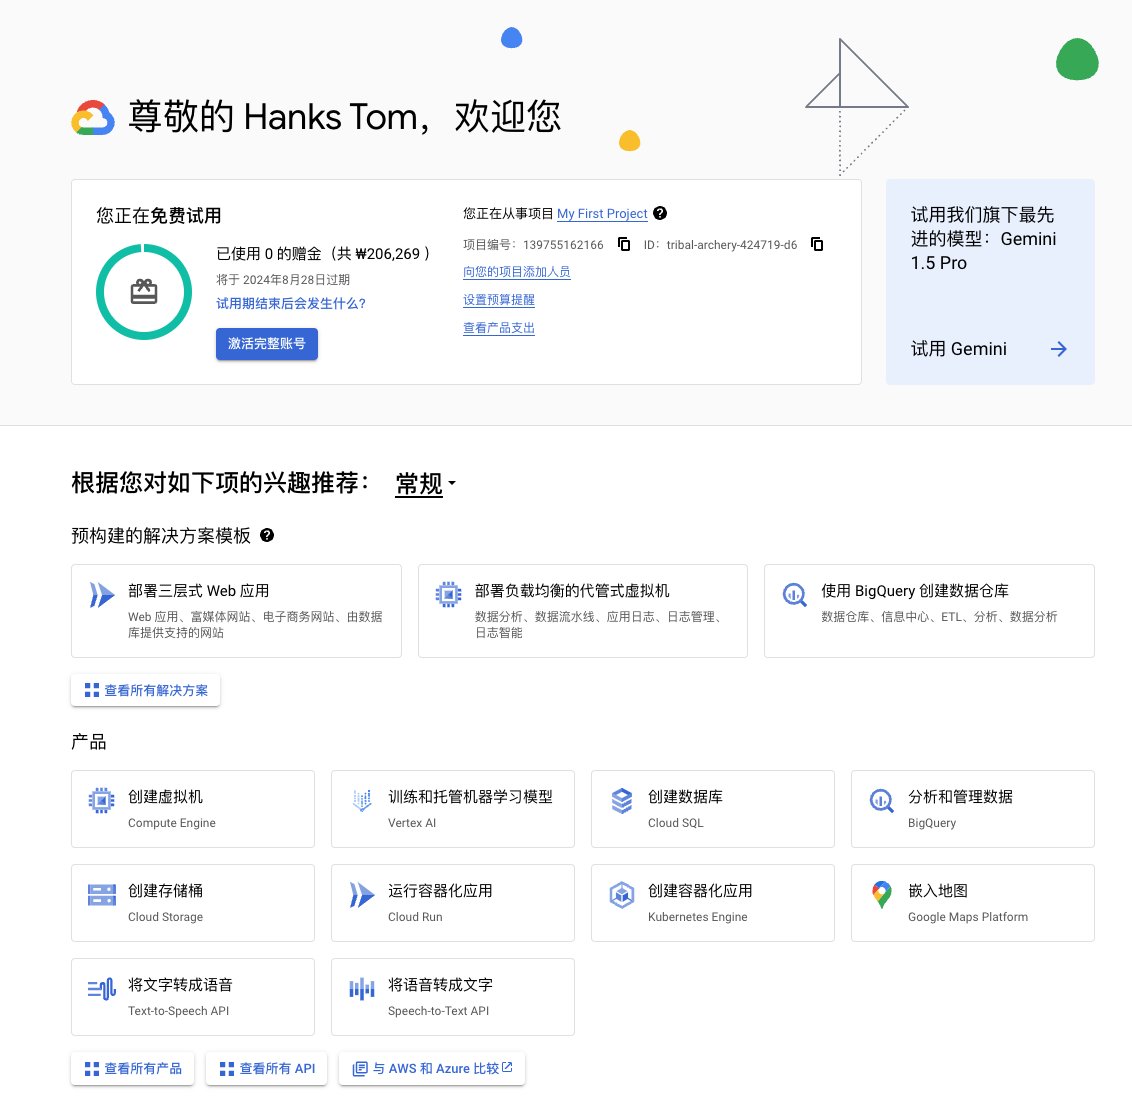This screenshot has height=1098, width=1132.
Task: Click the Compute Engine product icon
Action: click(x=101, y=800)
